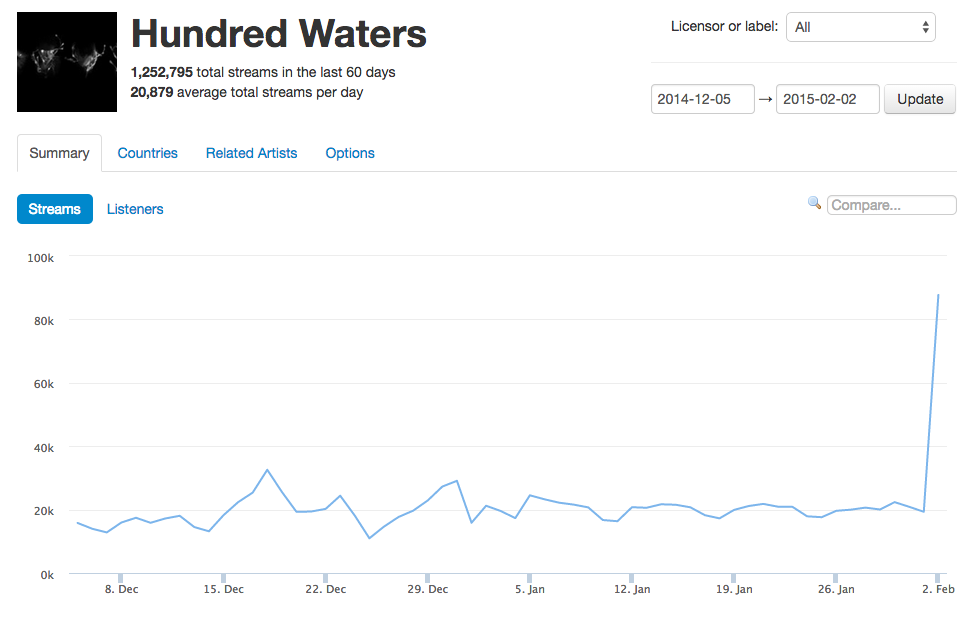
Task: Click the 15. Dec x-axis label
Action: coord(223,589)
